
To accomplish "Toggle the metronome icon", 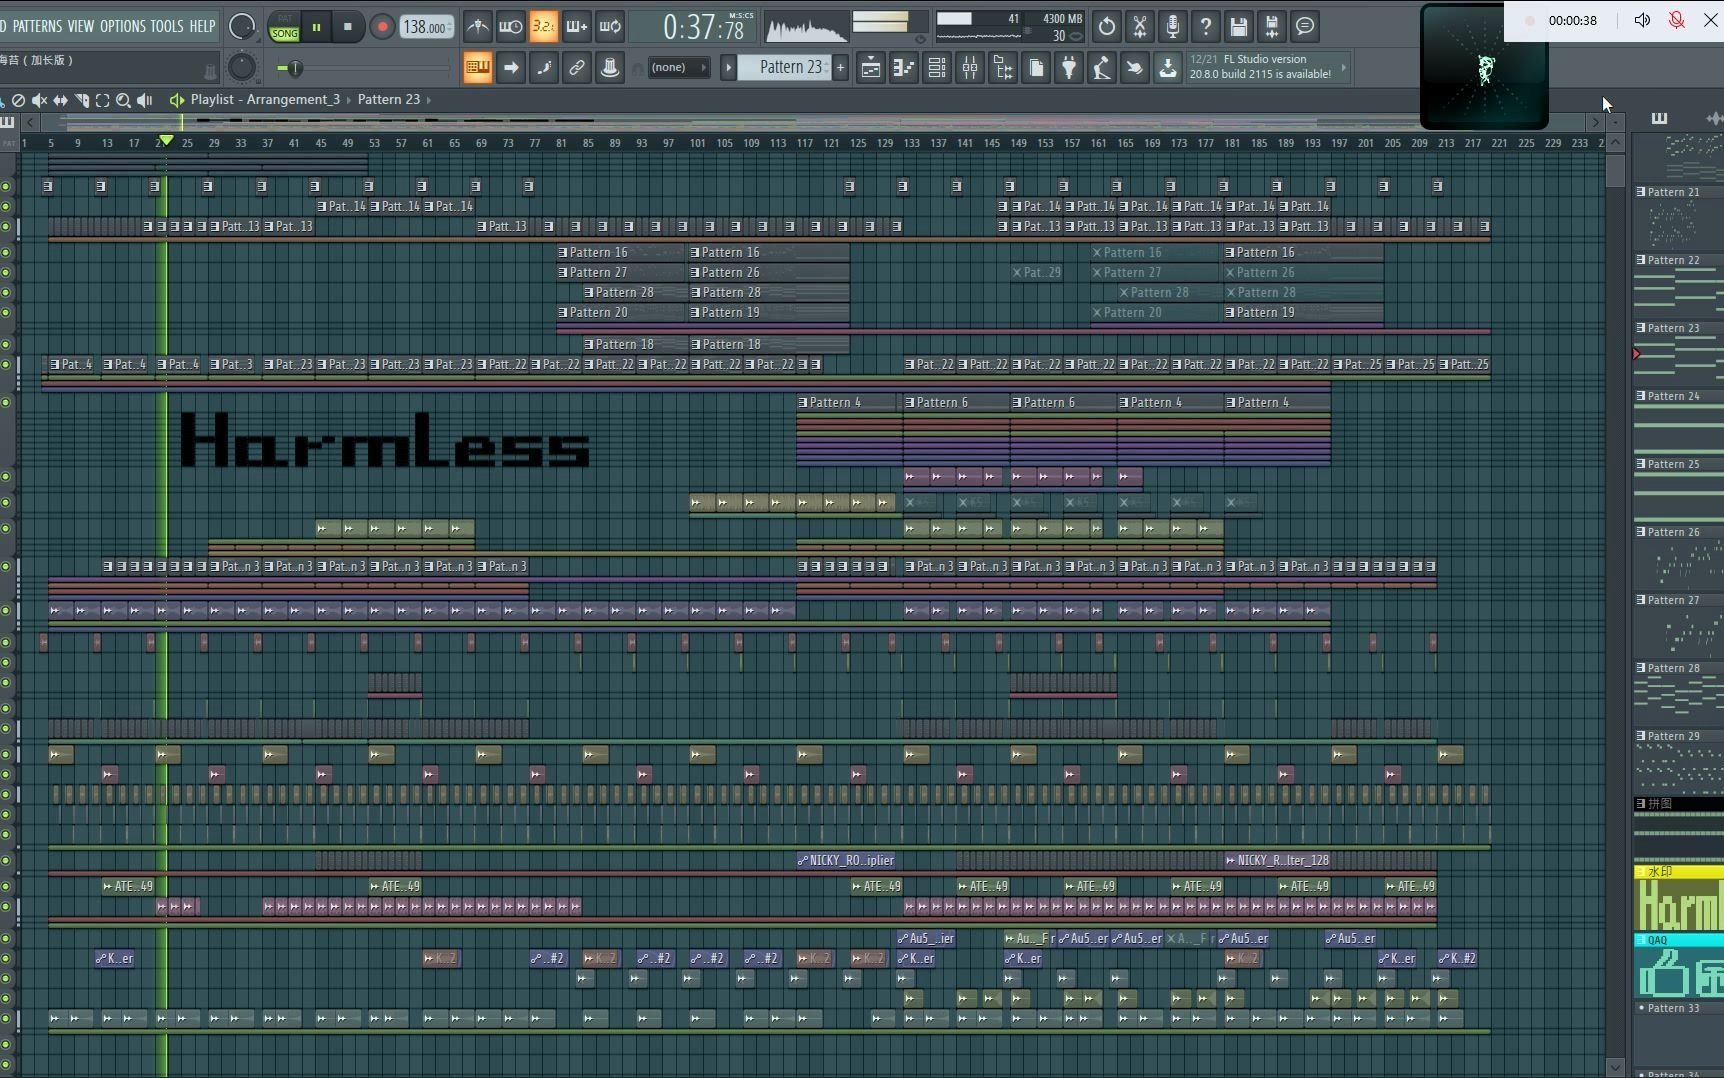I will tap(477, 27).
